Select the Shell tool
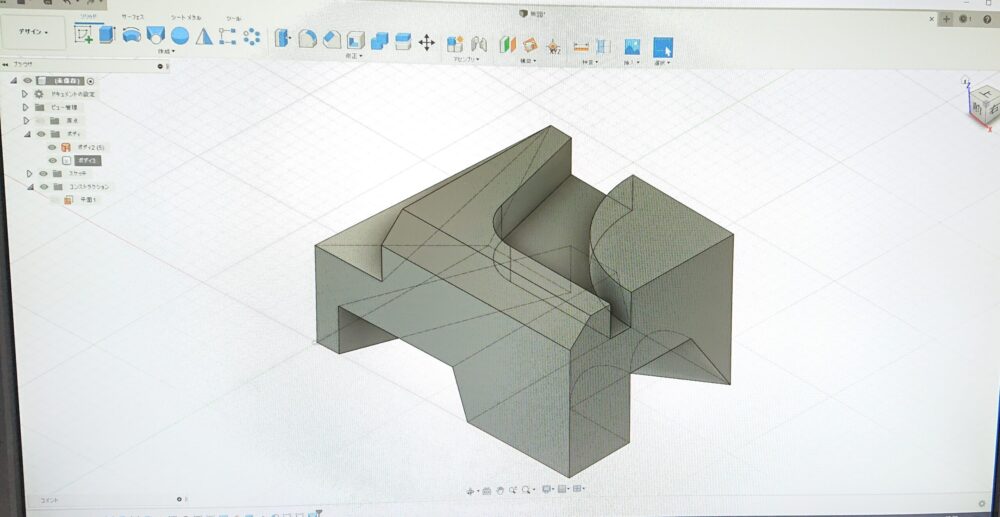The height and width of the screenshot is (517, 1000). (x=355, y=40)
